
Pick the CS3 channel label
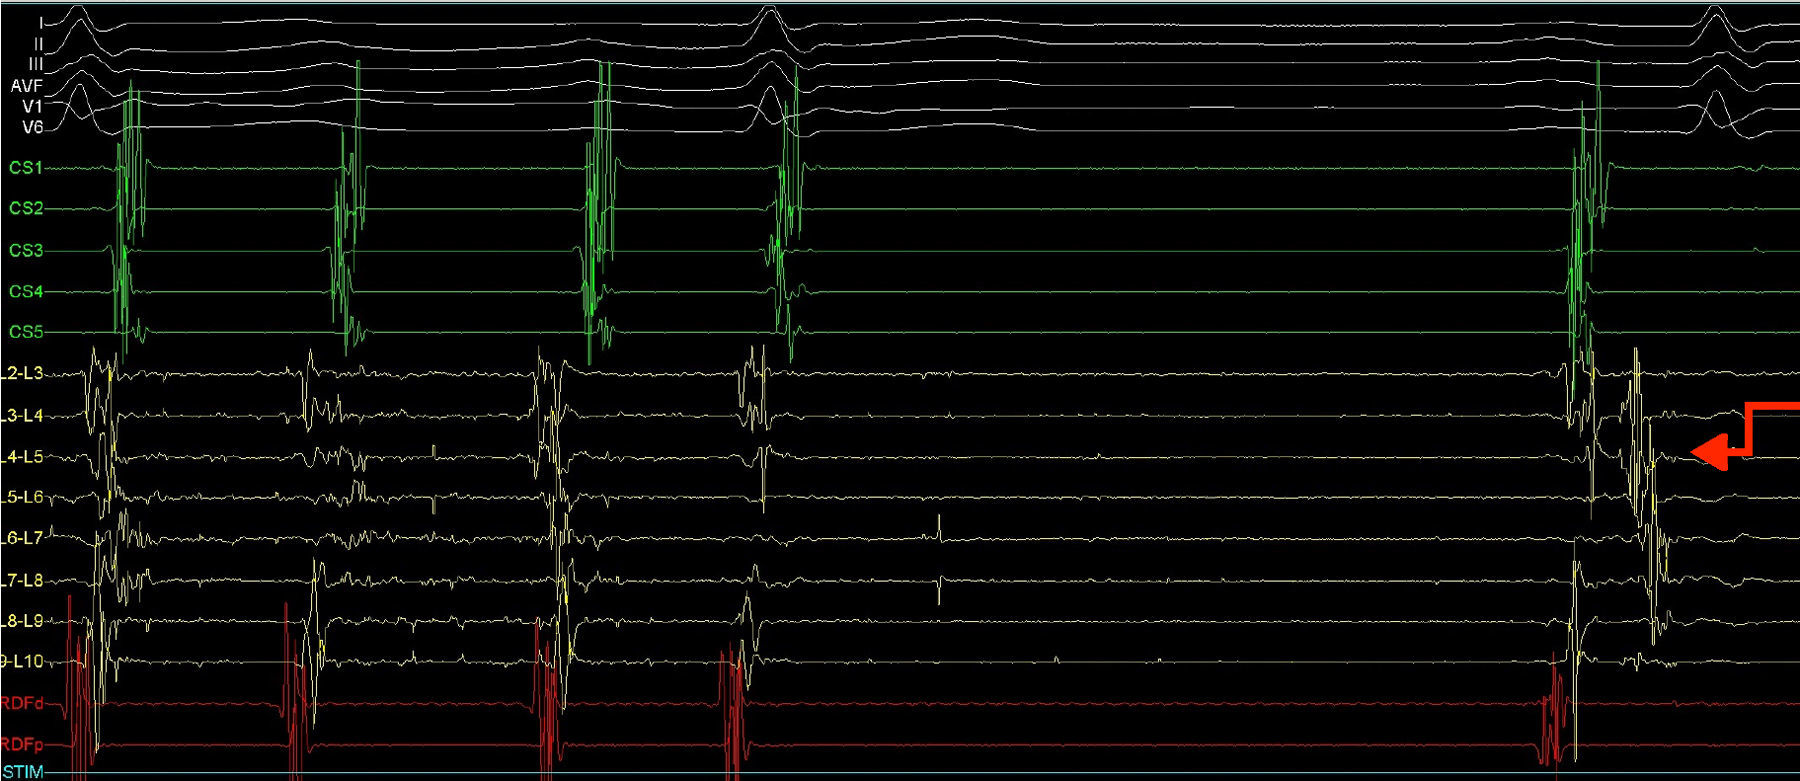click(26, 250)
